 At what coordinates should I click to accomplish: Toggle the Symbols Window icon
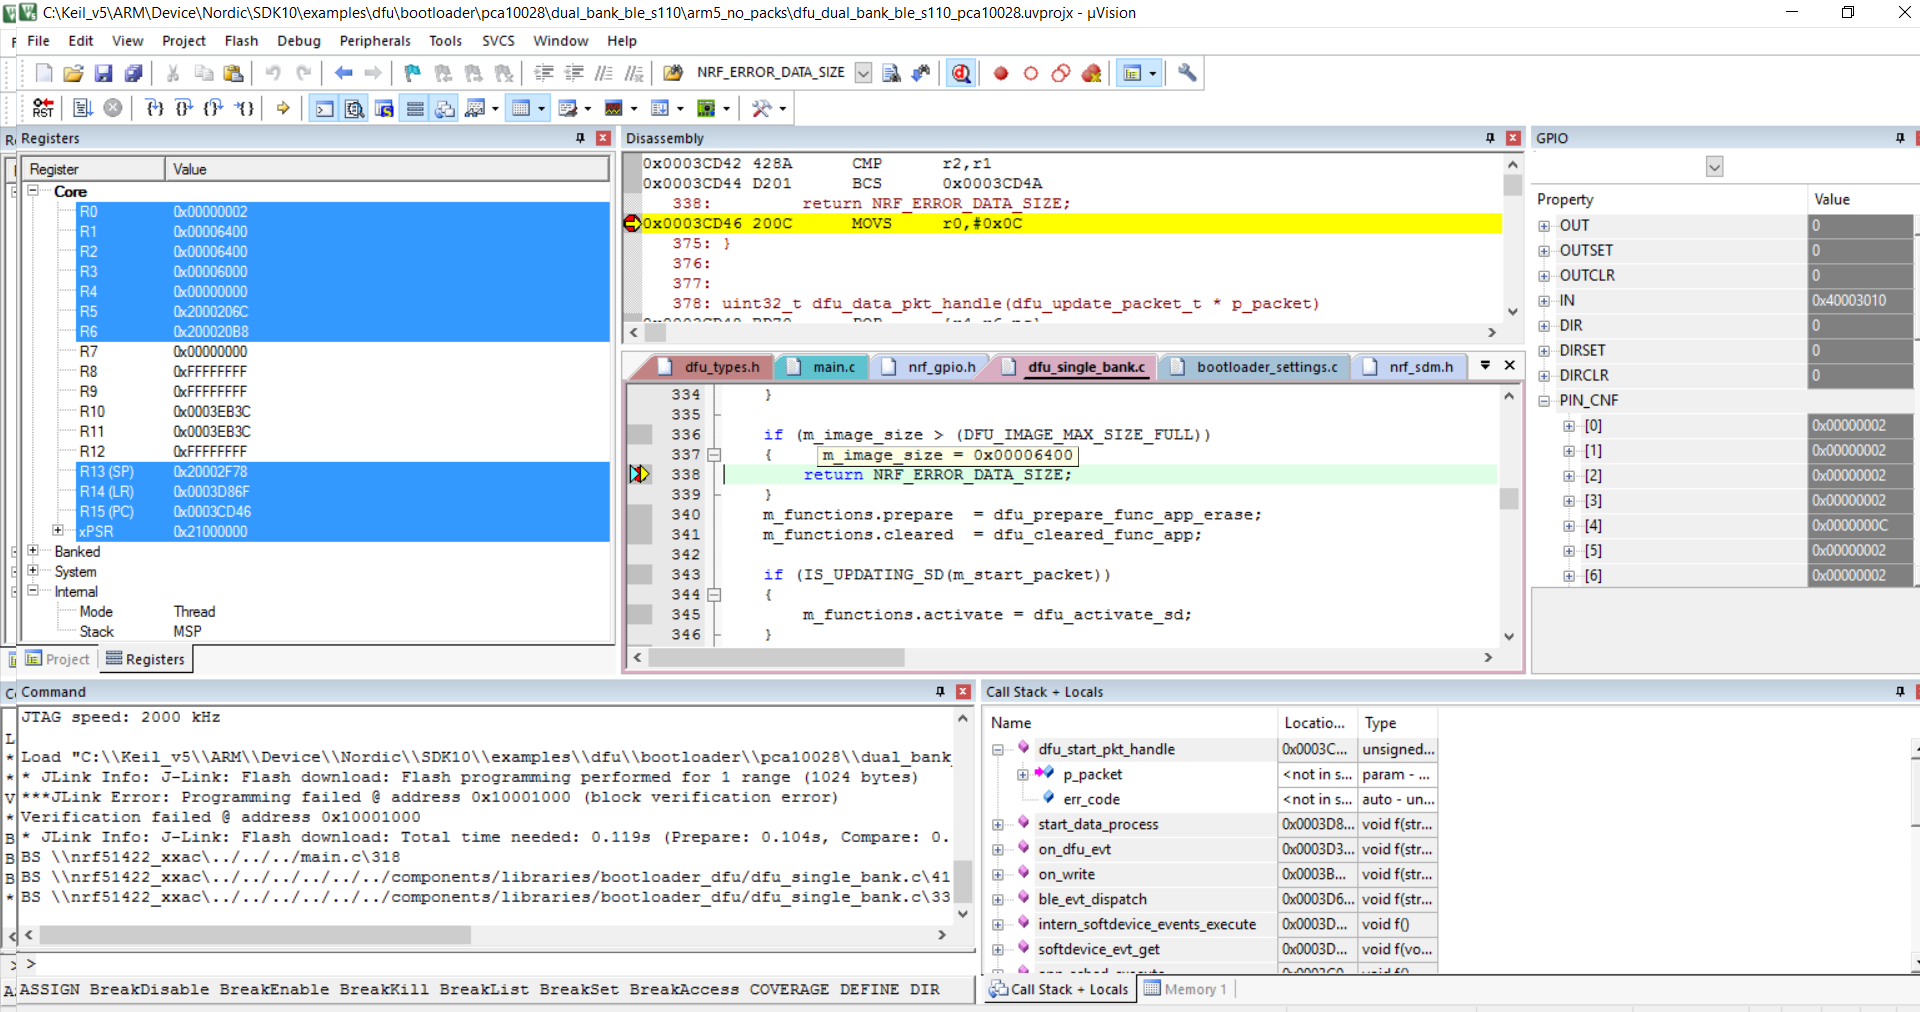[x=384, y=108]
